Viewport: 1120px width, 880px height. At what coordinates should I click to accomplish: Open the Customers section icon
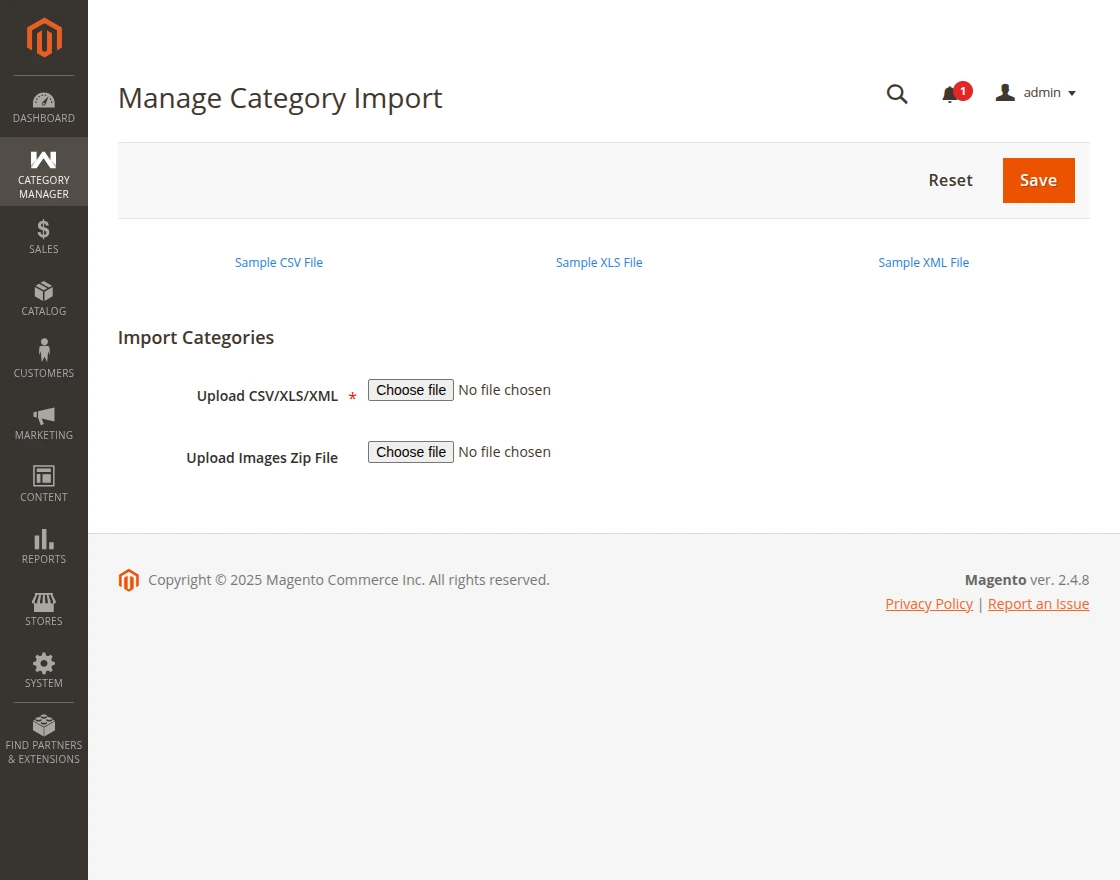[43, 360]
